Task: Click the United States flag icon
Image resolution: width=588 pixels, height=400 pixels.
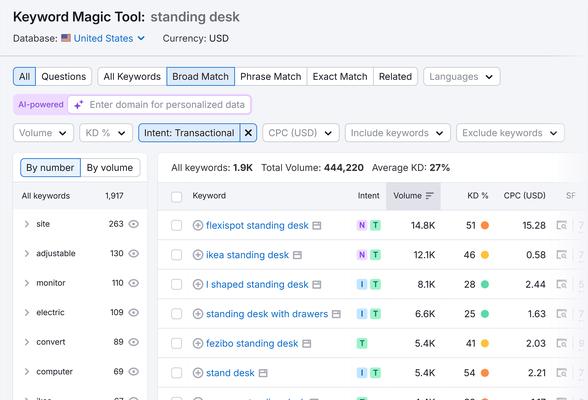Action: [66, 38]
